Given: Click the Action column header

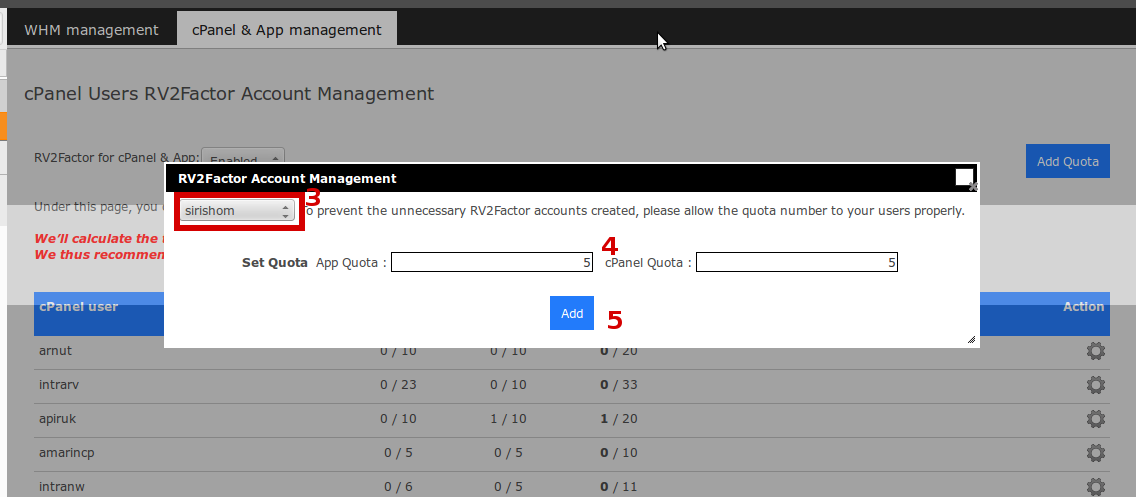Looking at the screenshot, I should click(x=1083, y=306).
